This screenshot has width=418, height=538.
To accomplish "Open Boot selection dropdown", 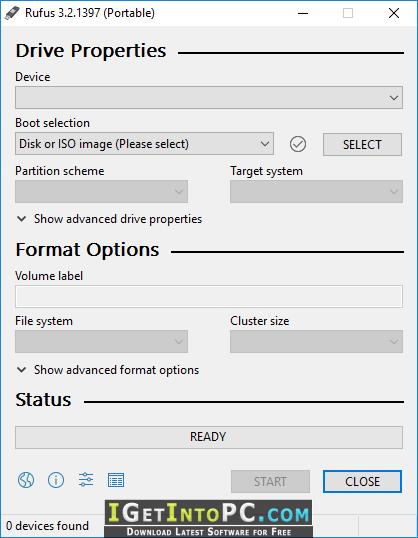I will point(144,144).
